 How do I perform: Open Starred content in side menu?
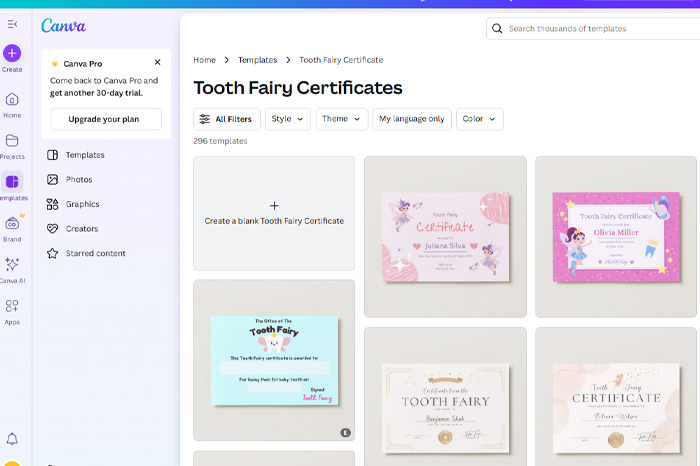(96, 253)
